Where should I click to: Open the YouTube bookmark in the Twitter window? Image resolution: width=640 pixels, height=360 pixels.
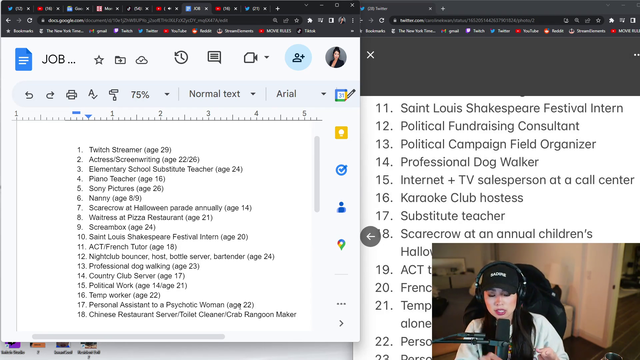[527, 31]
